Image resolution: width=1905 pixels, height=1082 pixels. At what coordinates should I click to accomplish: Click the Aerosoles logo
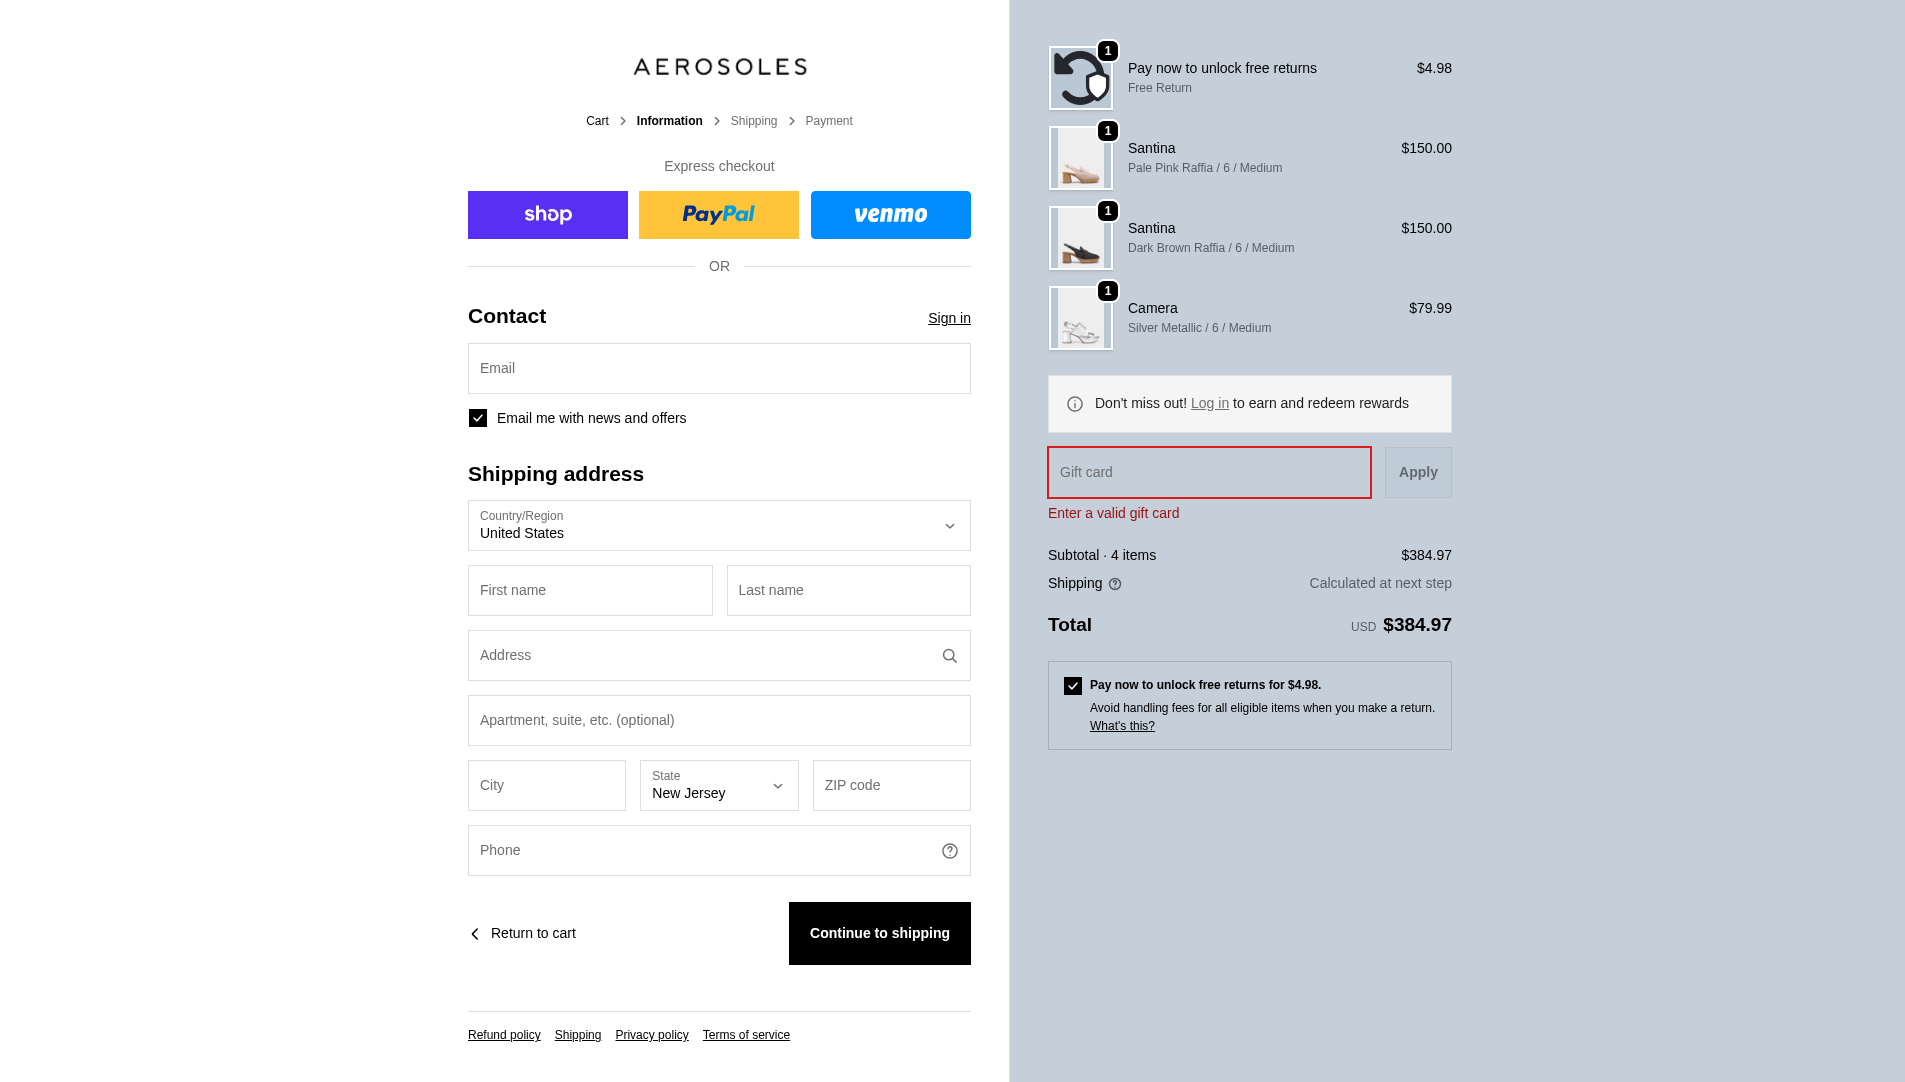click(719, 67)
